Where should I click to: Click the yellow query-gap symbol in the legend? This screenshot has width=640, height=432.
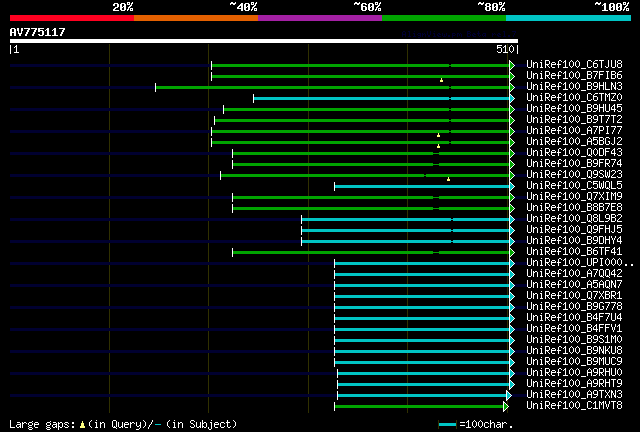point(82,425)
